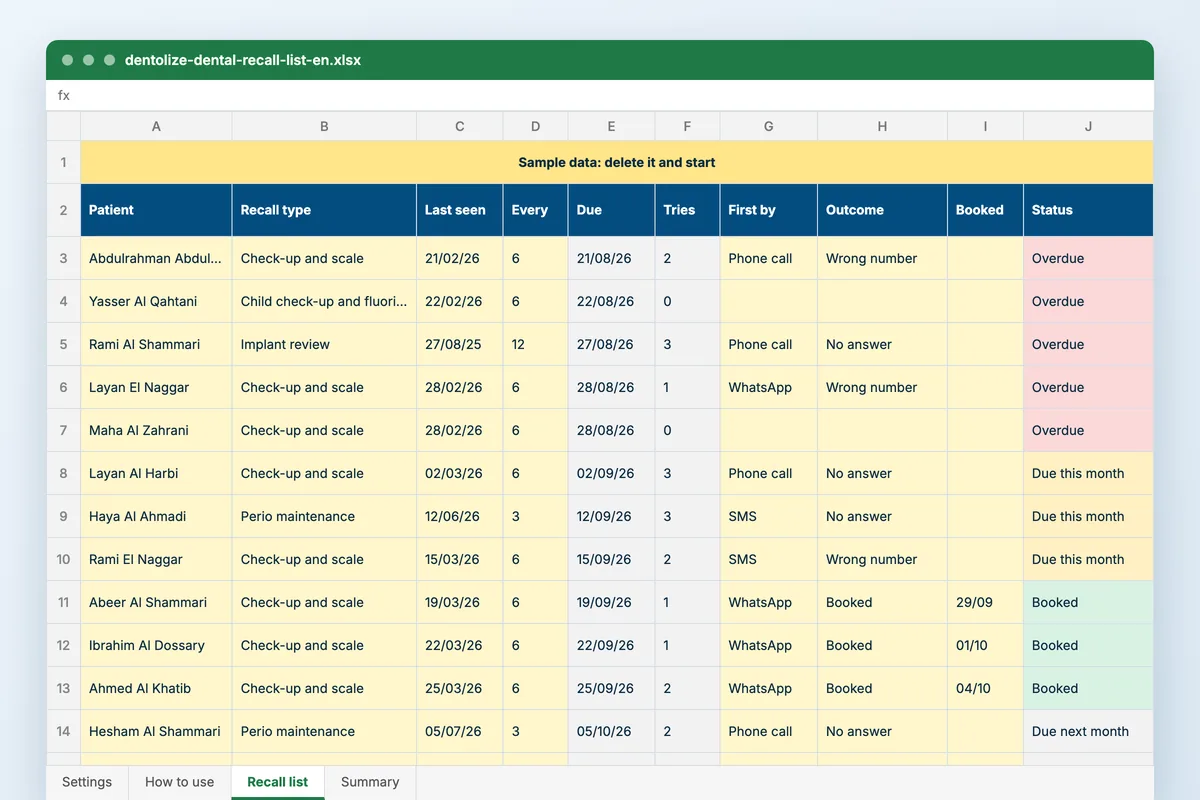The width and height of the screenshot is (1200, 800).
Task: Click the 'Booked' column header cell
Action: (x=985, y=210)
